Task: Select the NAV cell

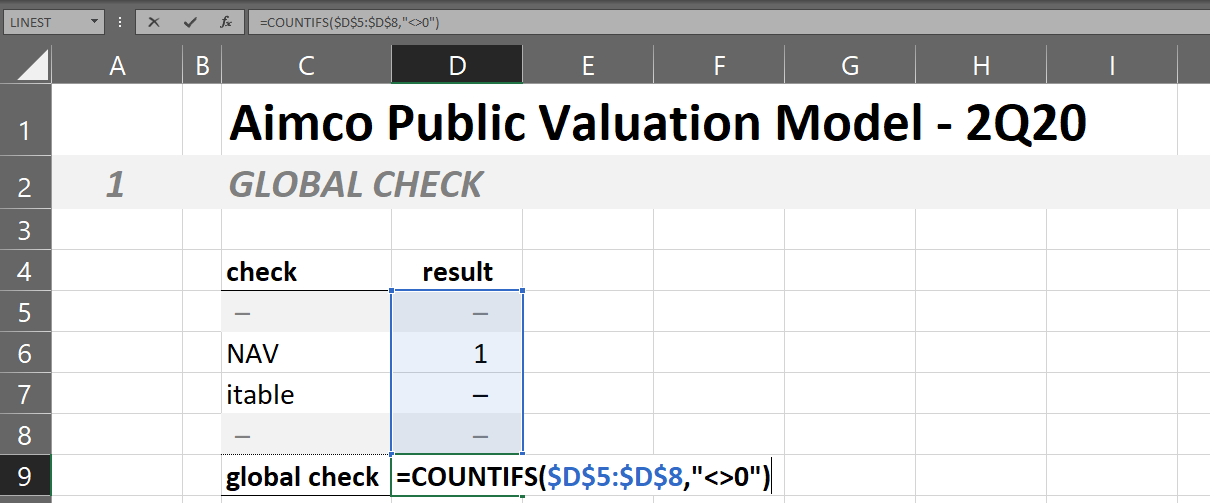Action: (306, 353)
